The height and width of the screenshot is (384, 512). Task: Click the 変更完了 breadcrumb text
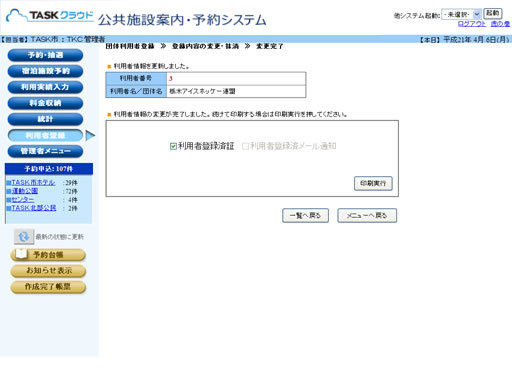tap(269, 46)
